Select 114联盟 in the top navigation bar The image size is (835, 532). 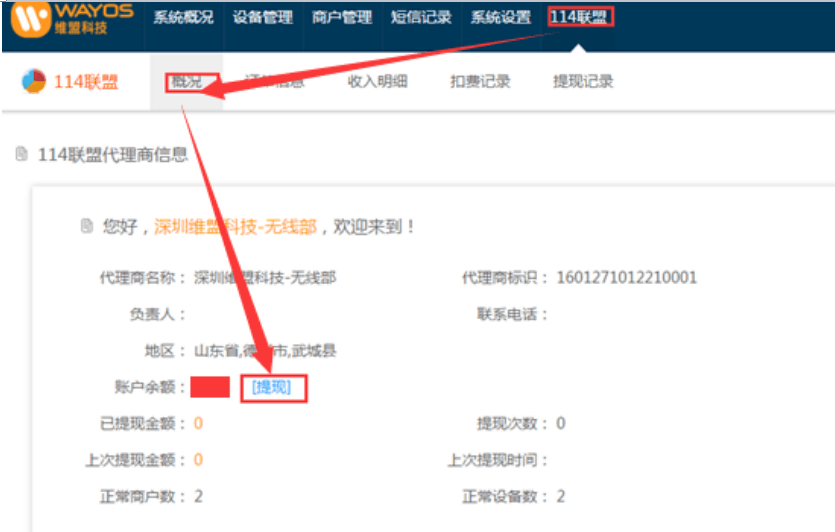(x=579, y=18)
